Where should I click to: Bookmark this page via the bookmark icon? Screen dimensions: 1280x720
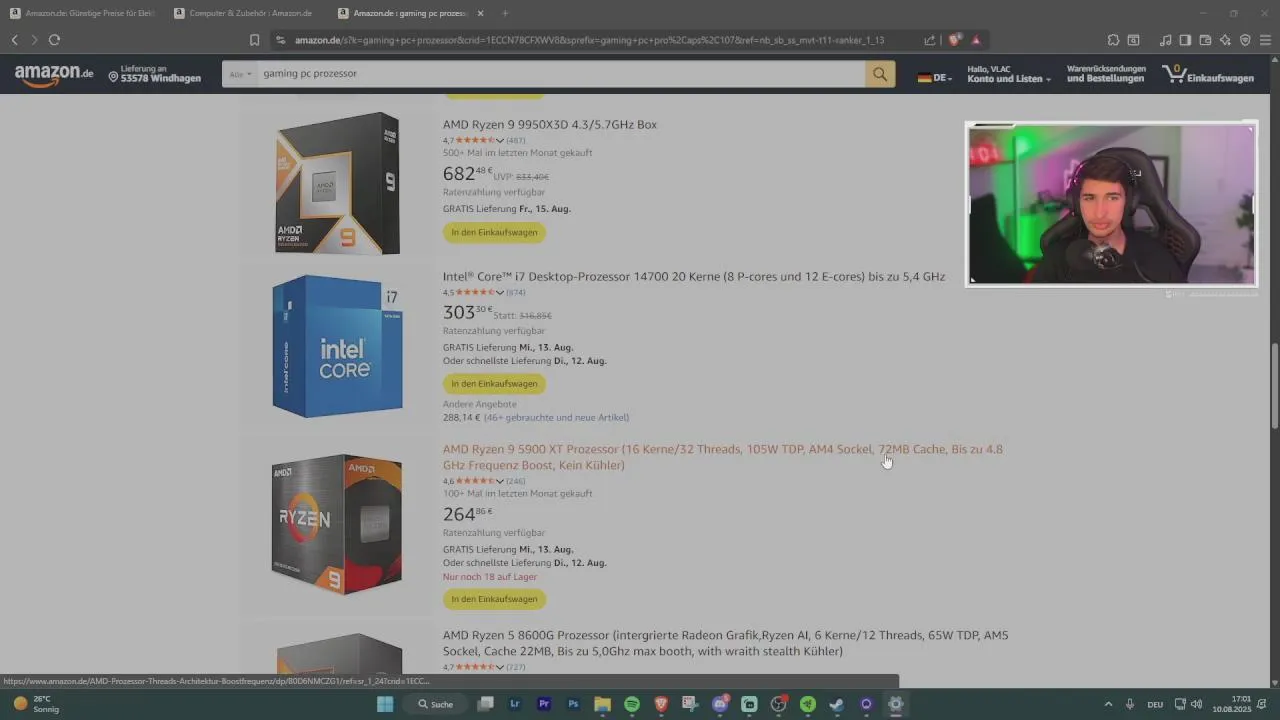254,40
